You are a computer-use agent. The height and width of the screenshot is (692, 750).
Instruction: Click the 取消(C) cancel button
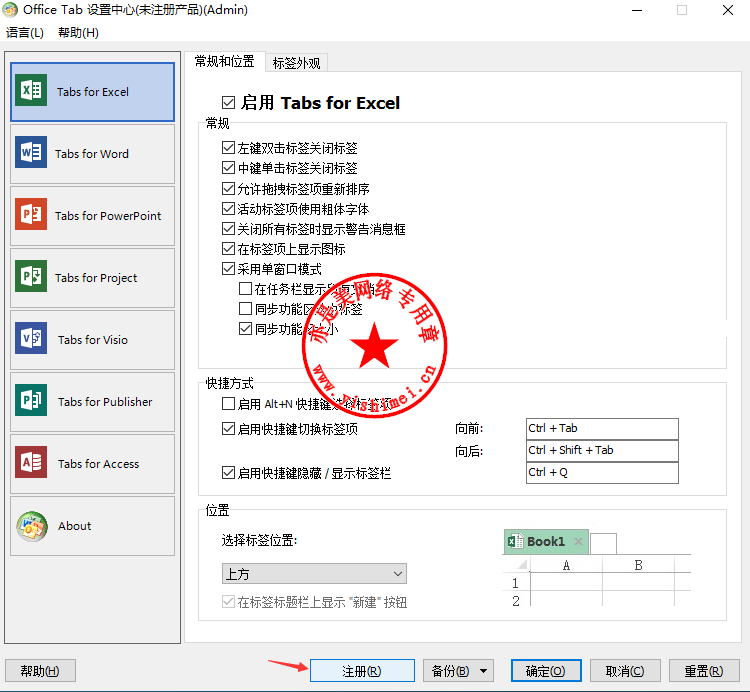click(625, 671)
